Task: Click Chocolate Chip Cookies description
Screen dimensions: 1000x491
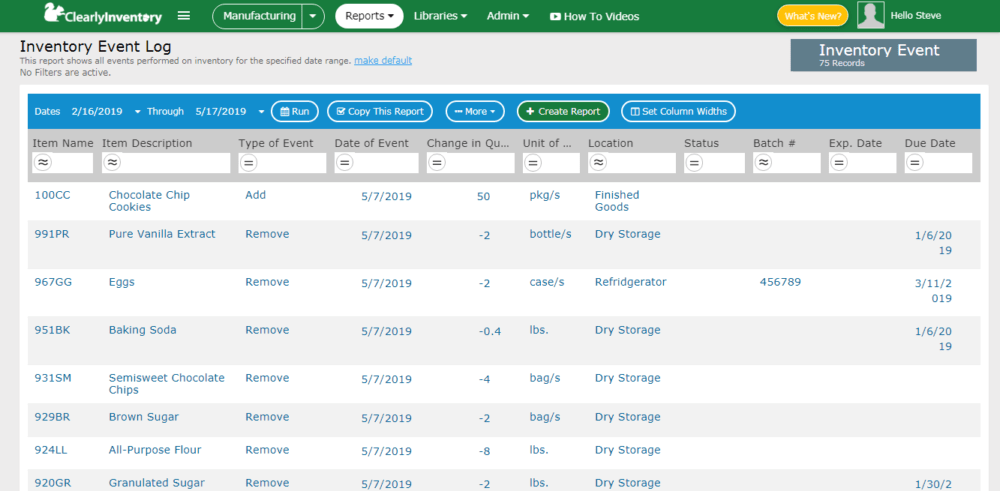Action: (x=149, y=201)
